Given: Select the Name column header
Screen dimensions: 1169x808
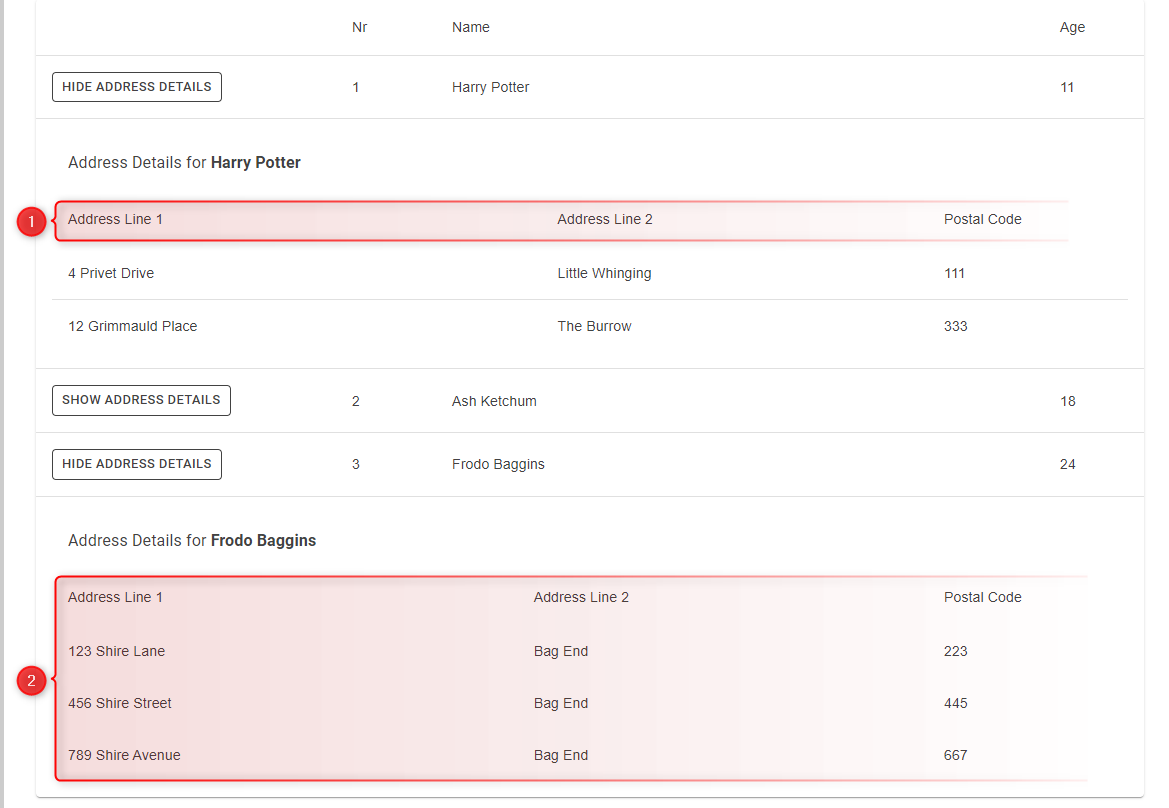Looking at the screenshot, I should (x=470, y=27).
